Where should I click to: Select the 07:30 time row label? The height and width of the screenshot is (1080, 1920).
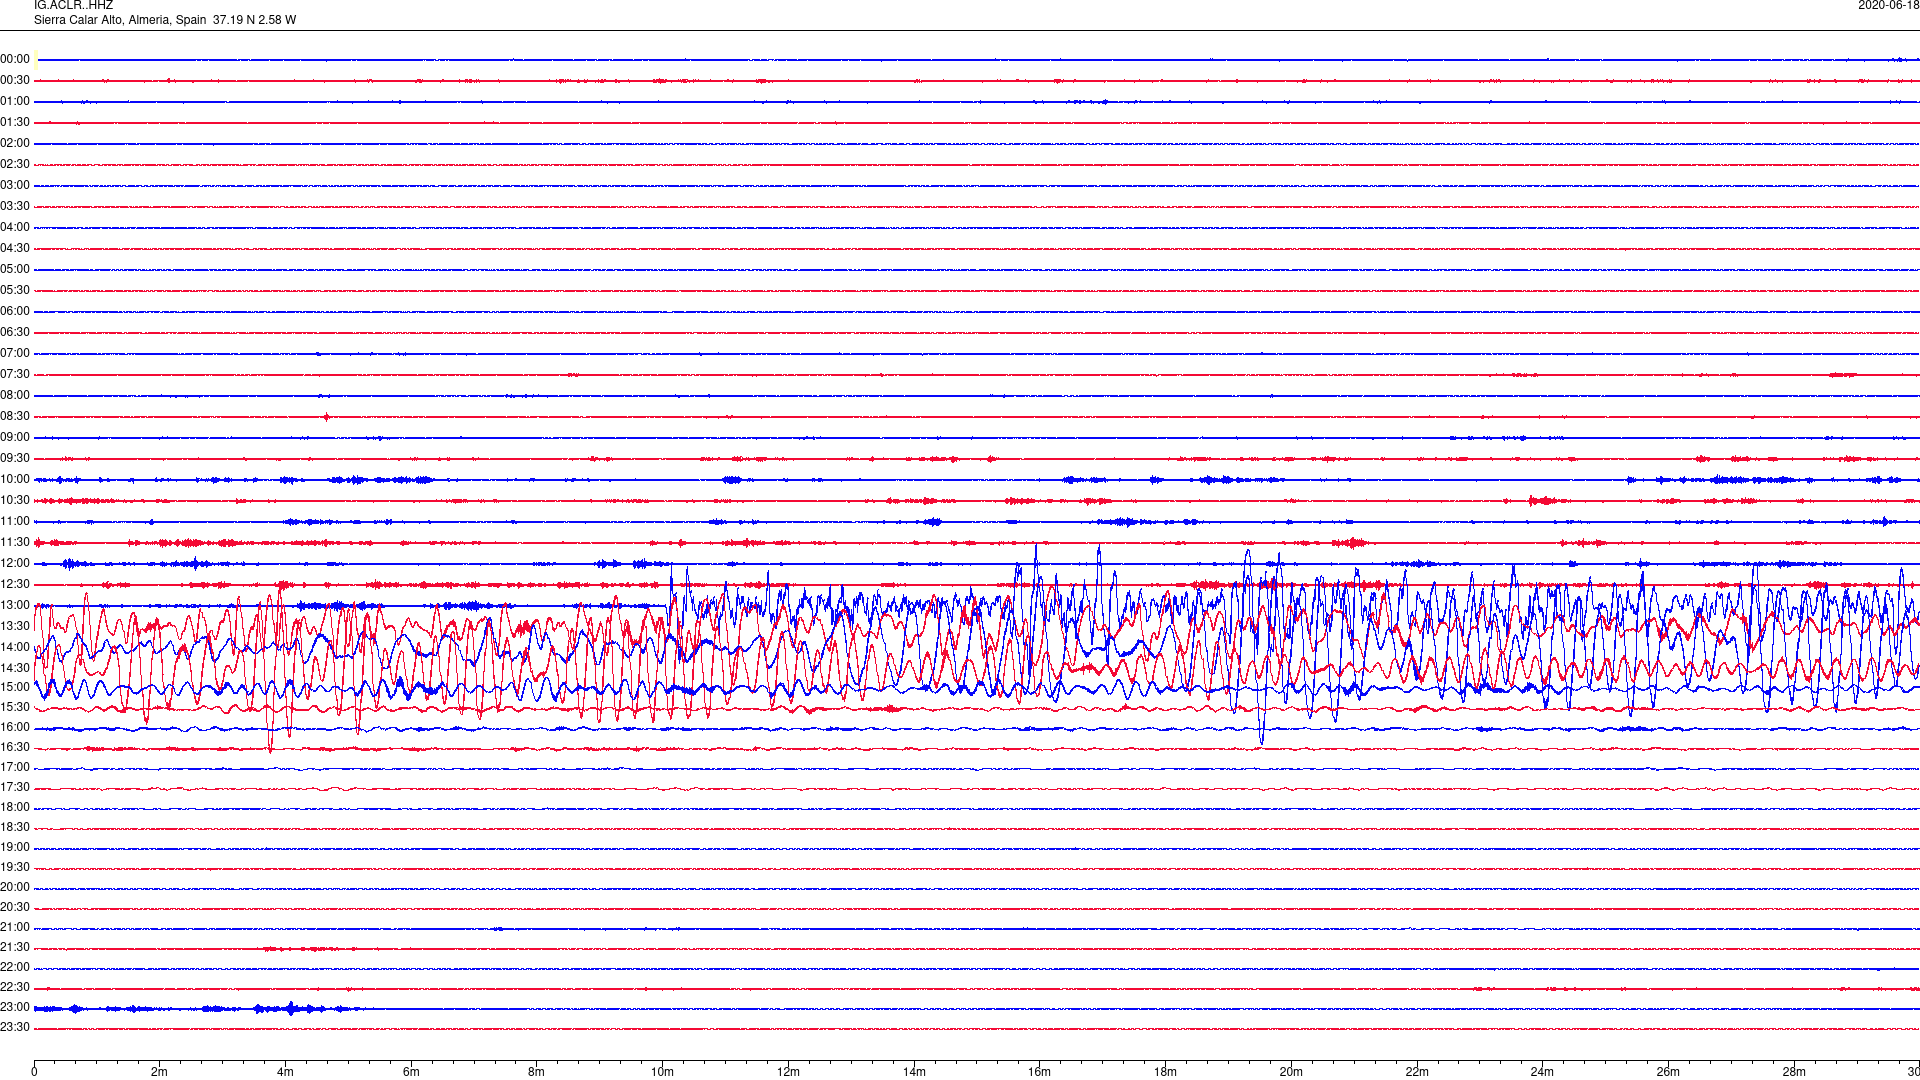point(15,374)
